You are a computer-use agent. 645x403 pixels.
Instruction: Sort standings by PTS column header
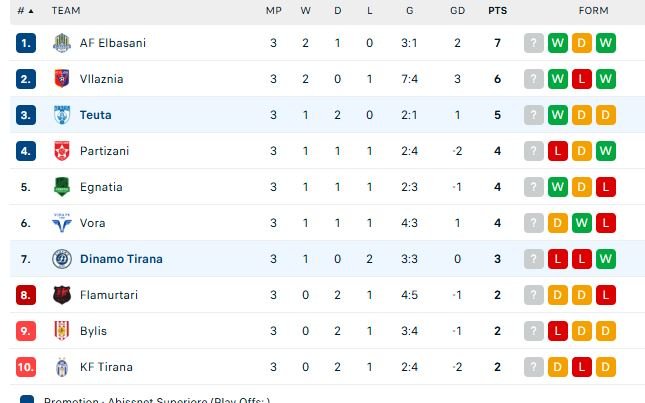pos(496,11)
